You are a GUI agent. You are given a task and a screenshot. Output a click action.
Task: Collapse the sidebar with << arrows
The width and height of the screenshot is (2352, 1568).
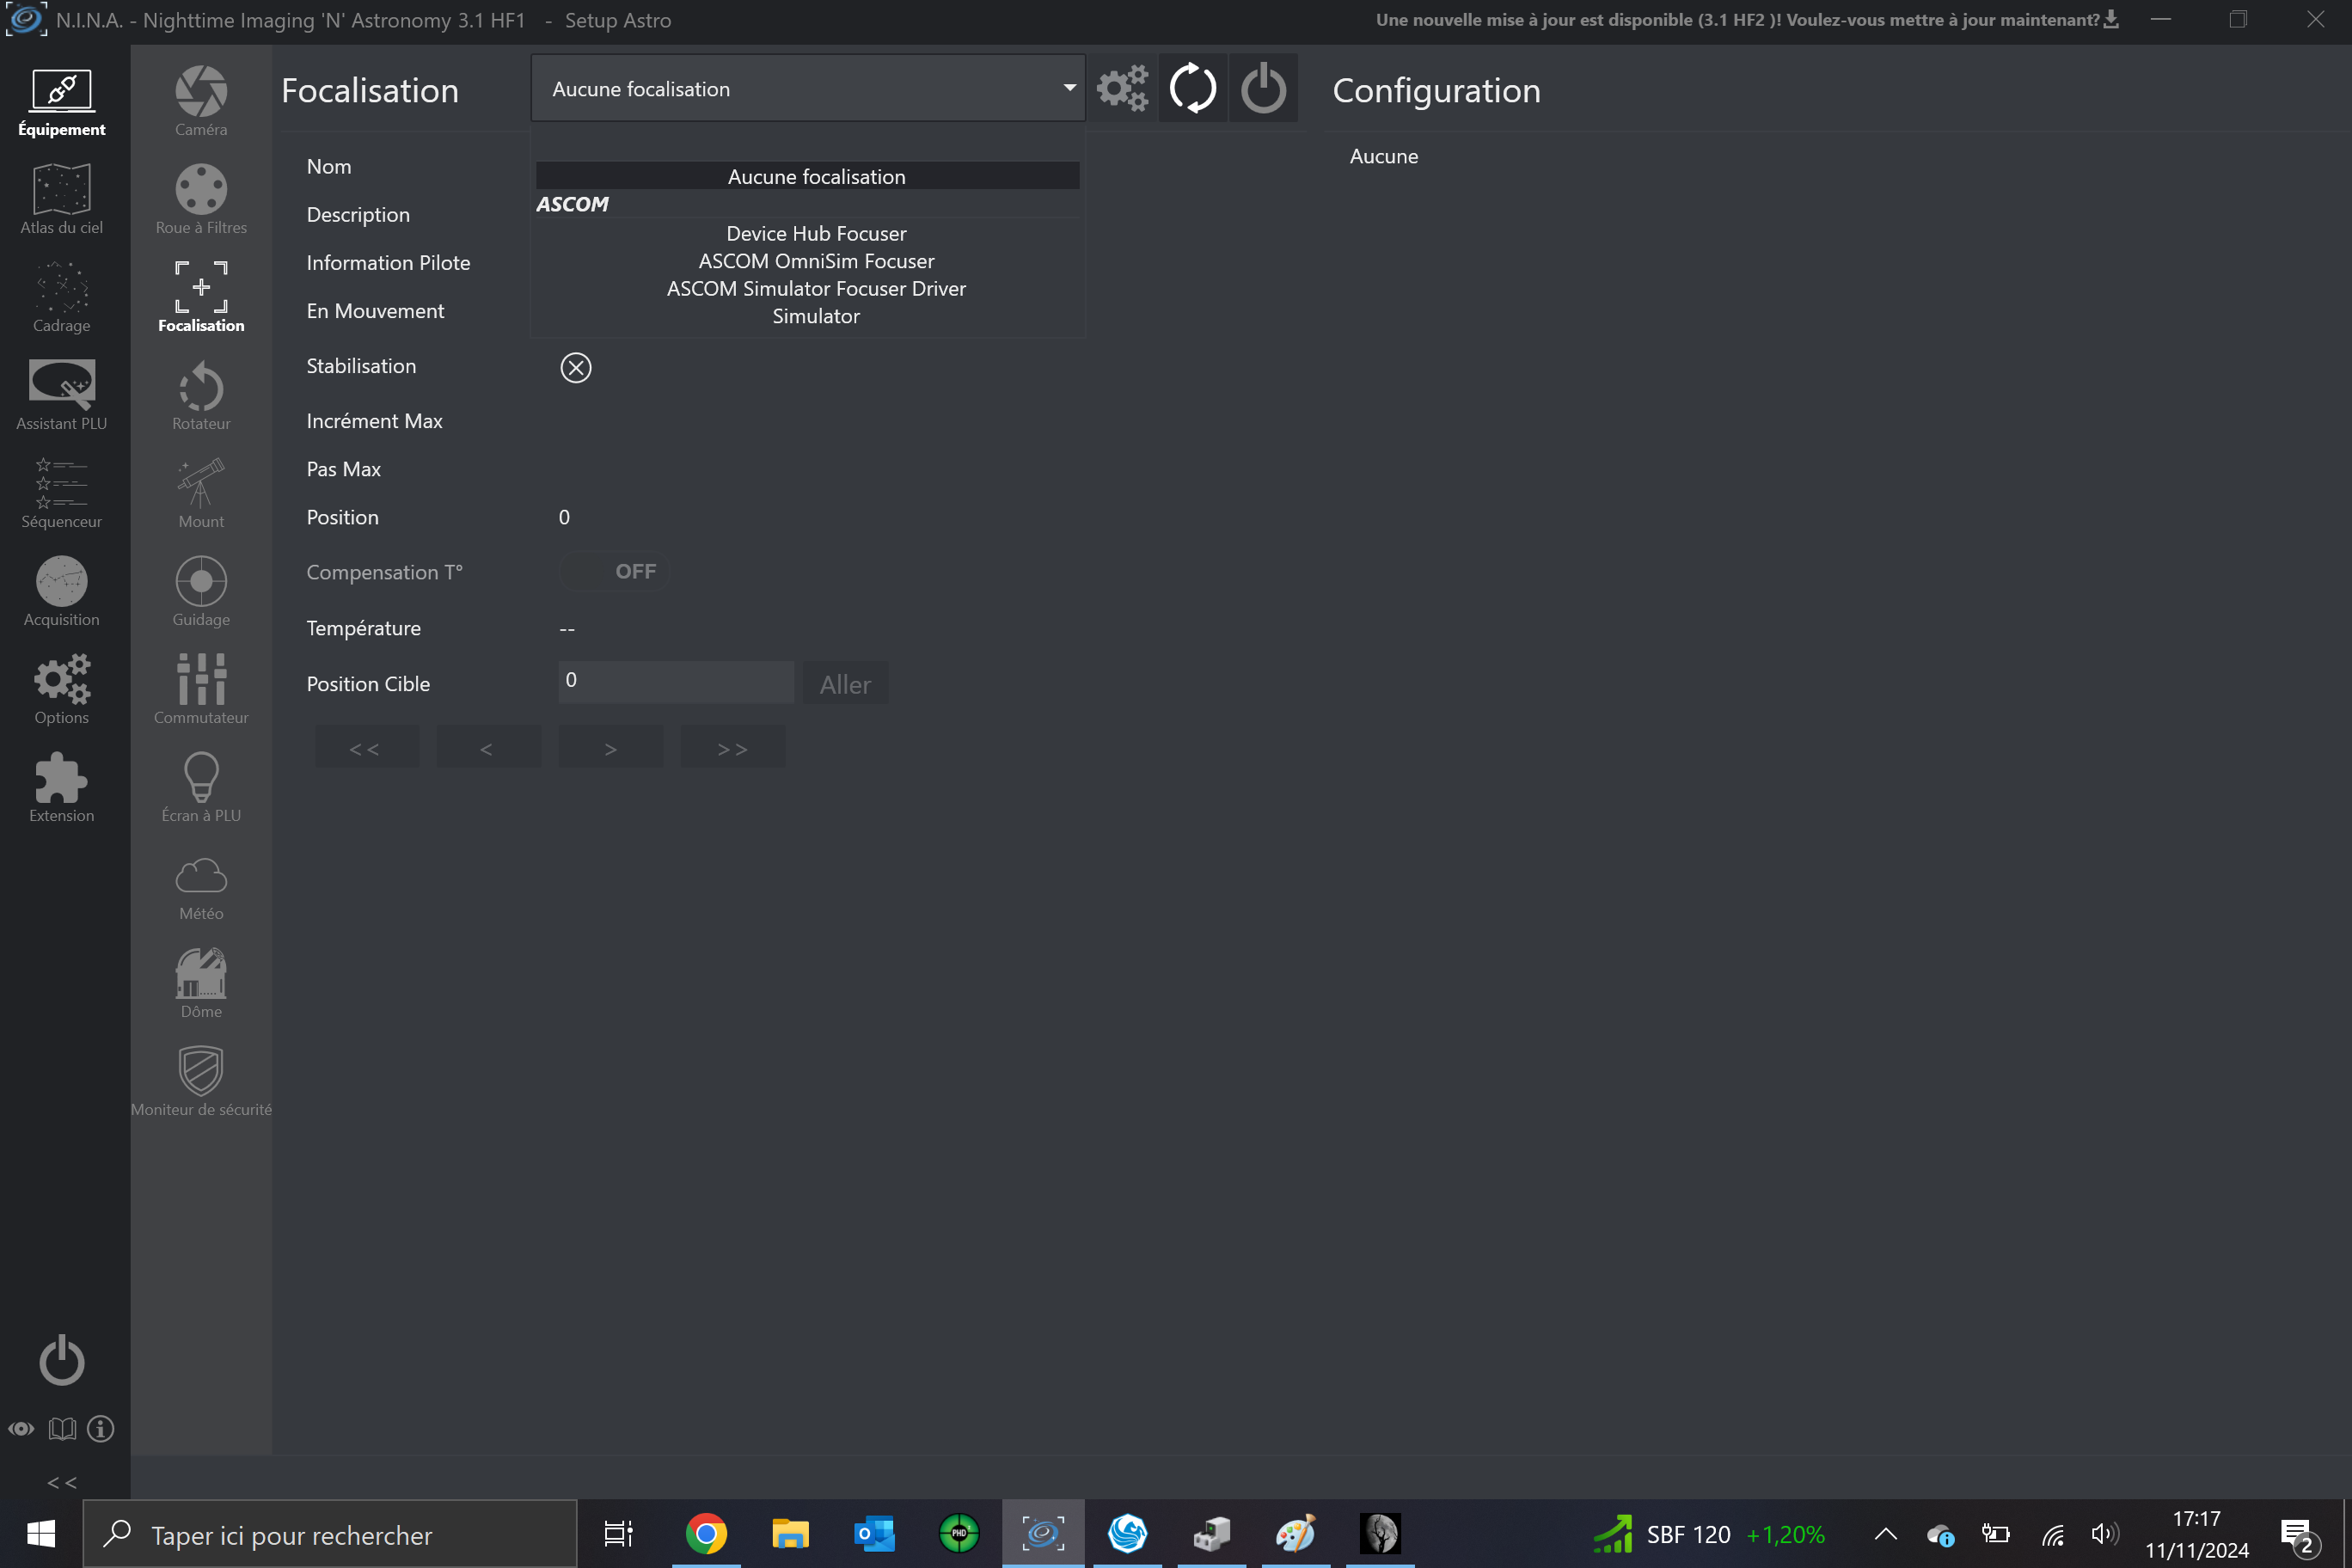coord(62,1482)
